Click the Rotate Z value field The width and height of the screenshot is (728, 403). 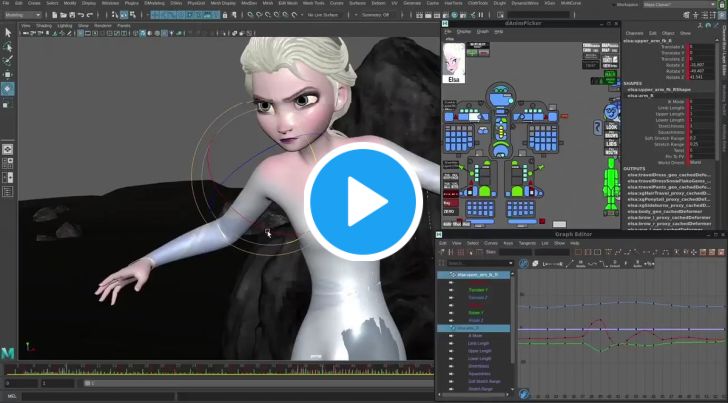coord(702,77)
